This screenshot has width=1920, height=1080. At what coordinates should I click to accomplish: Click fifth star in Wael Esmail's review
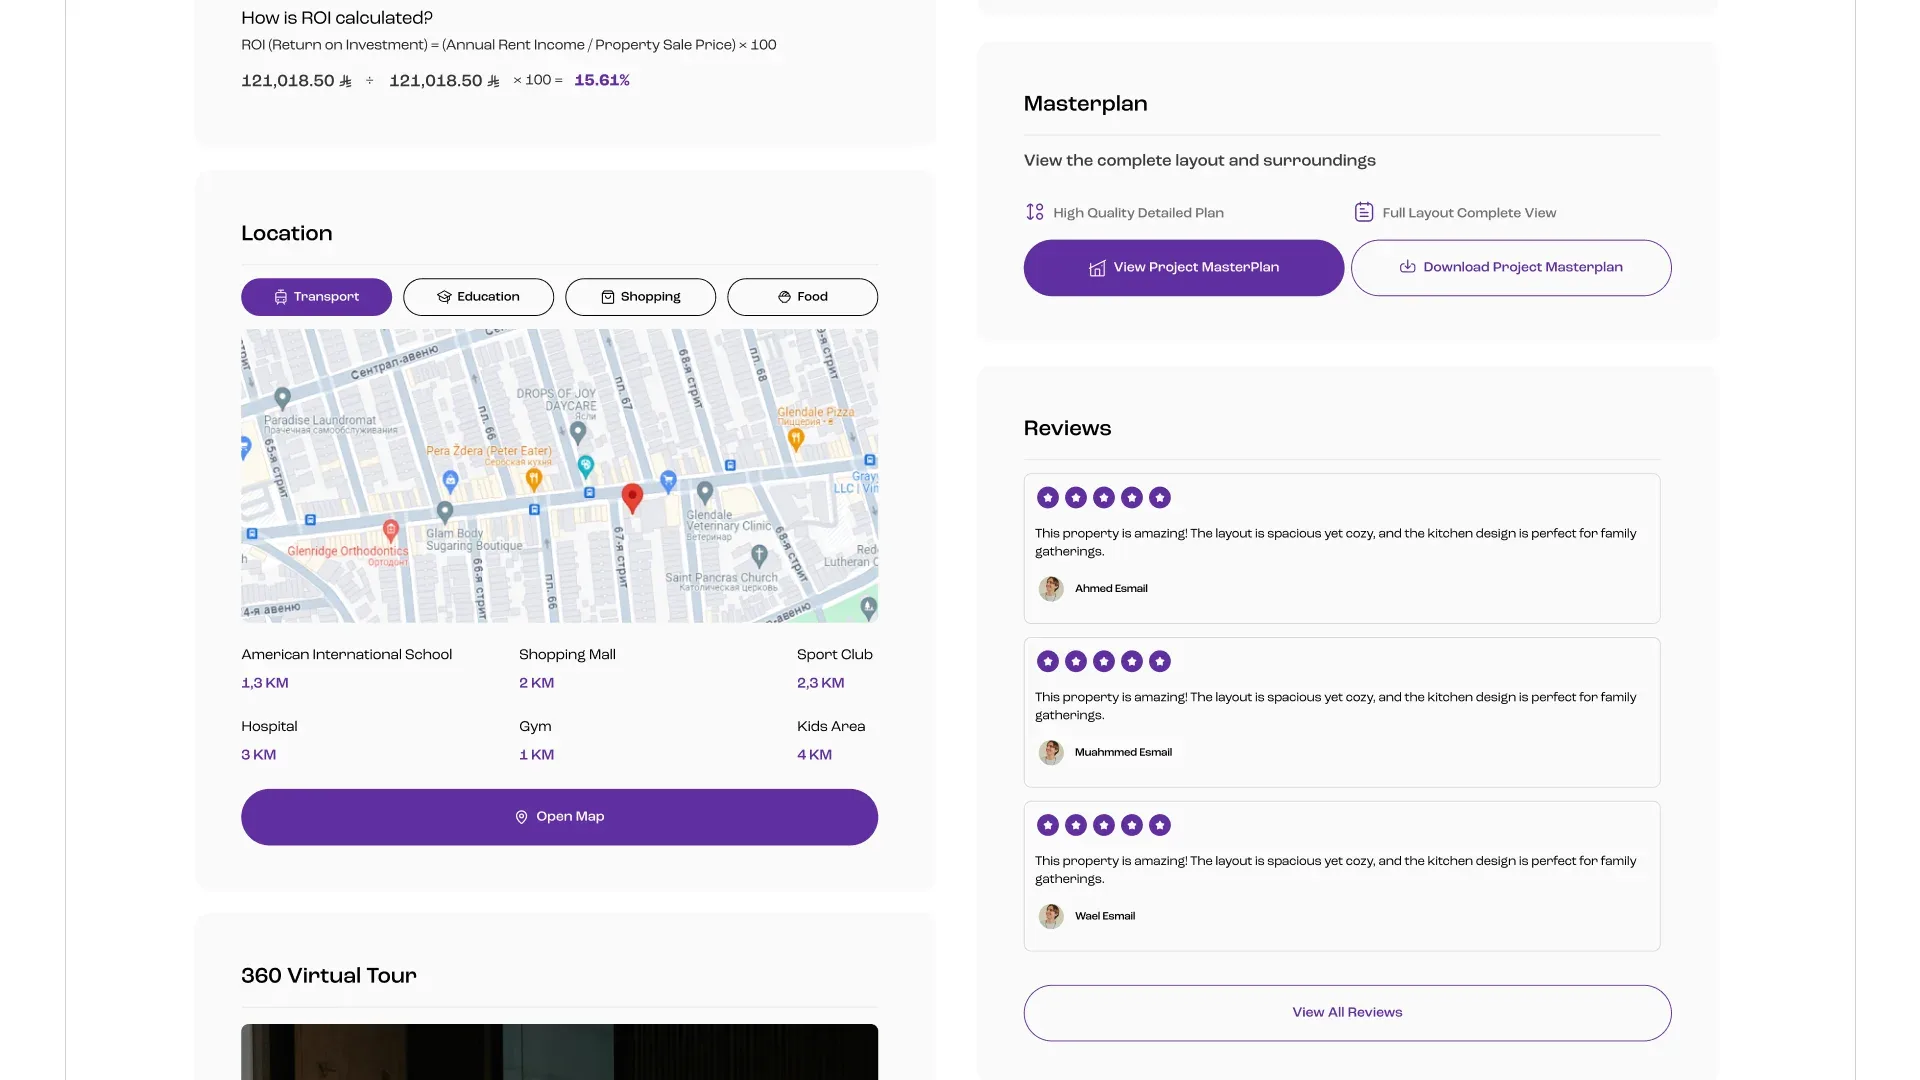pyautogui.click(x=1160, y=825)
